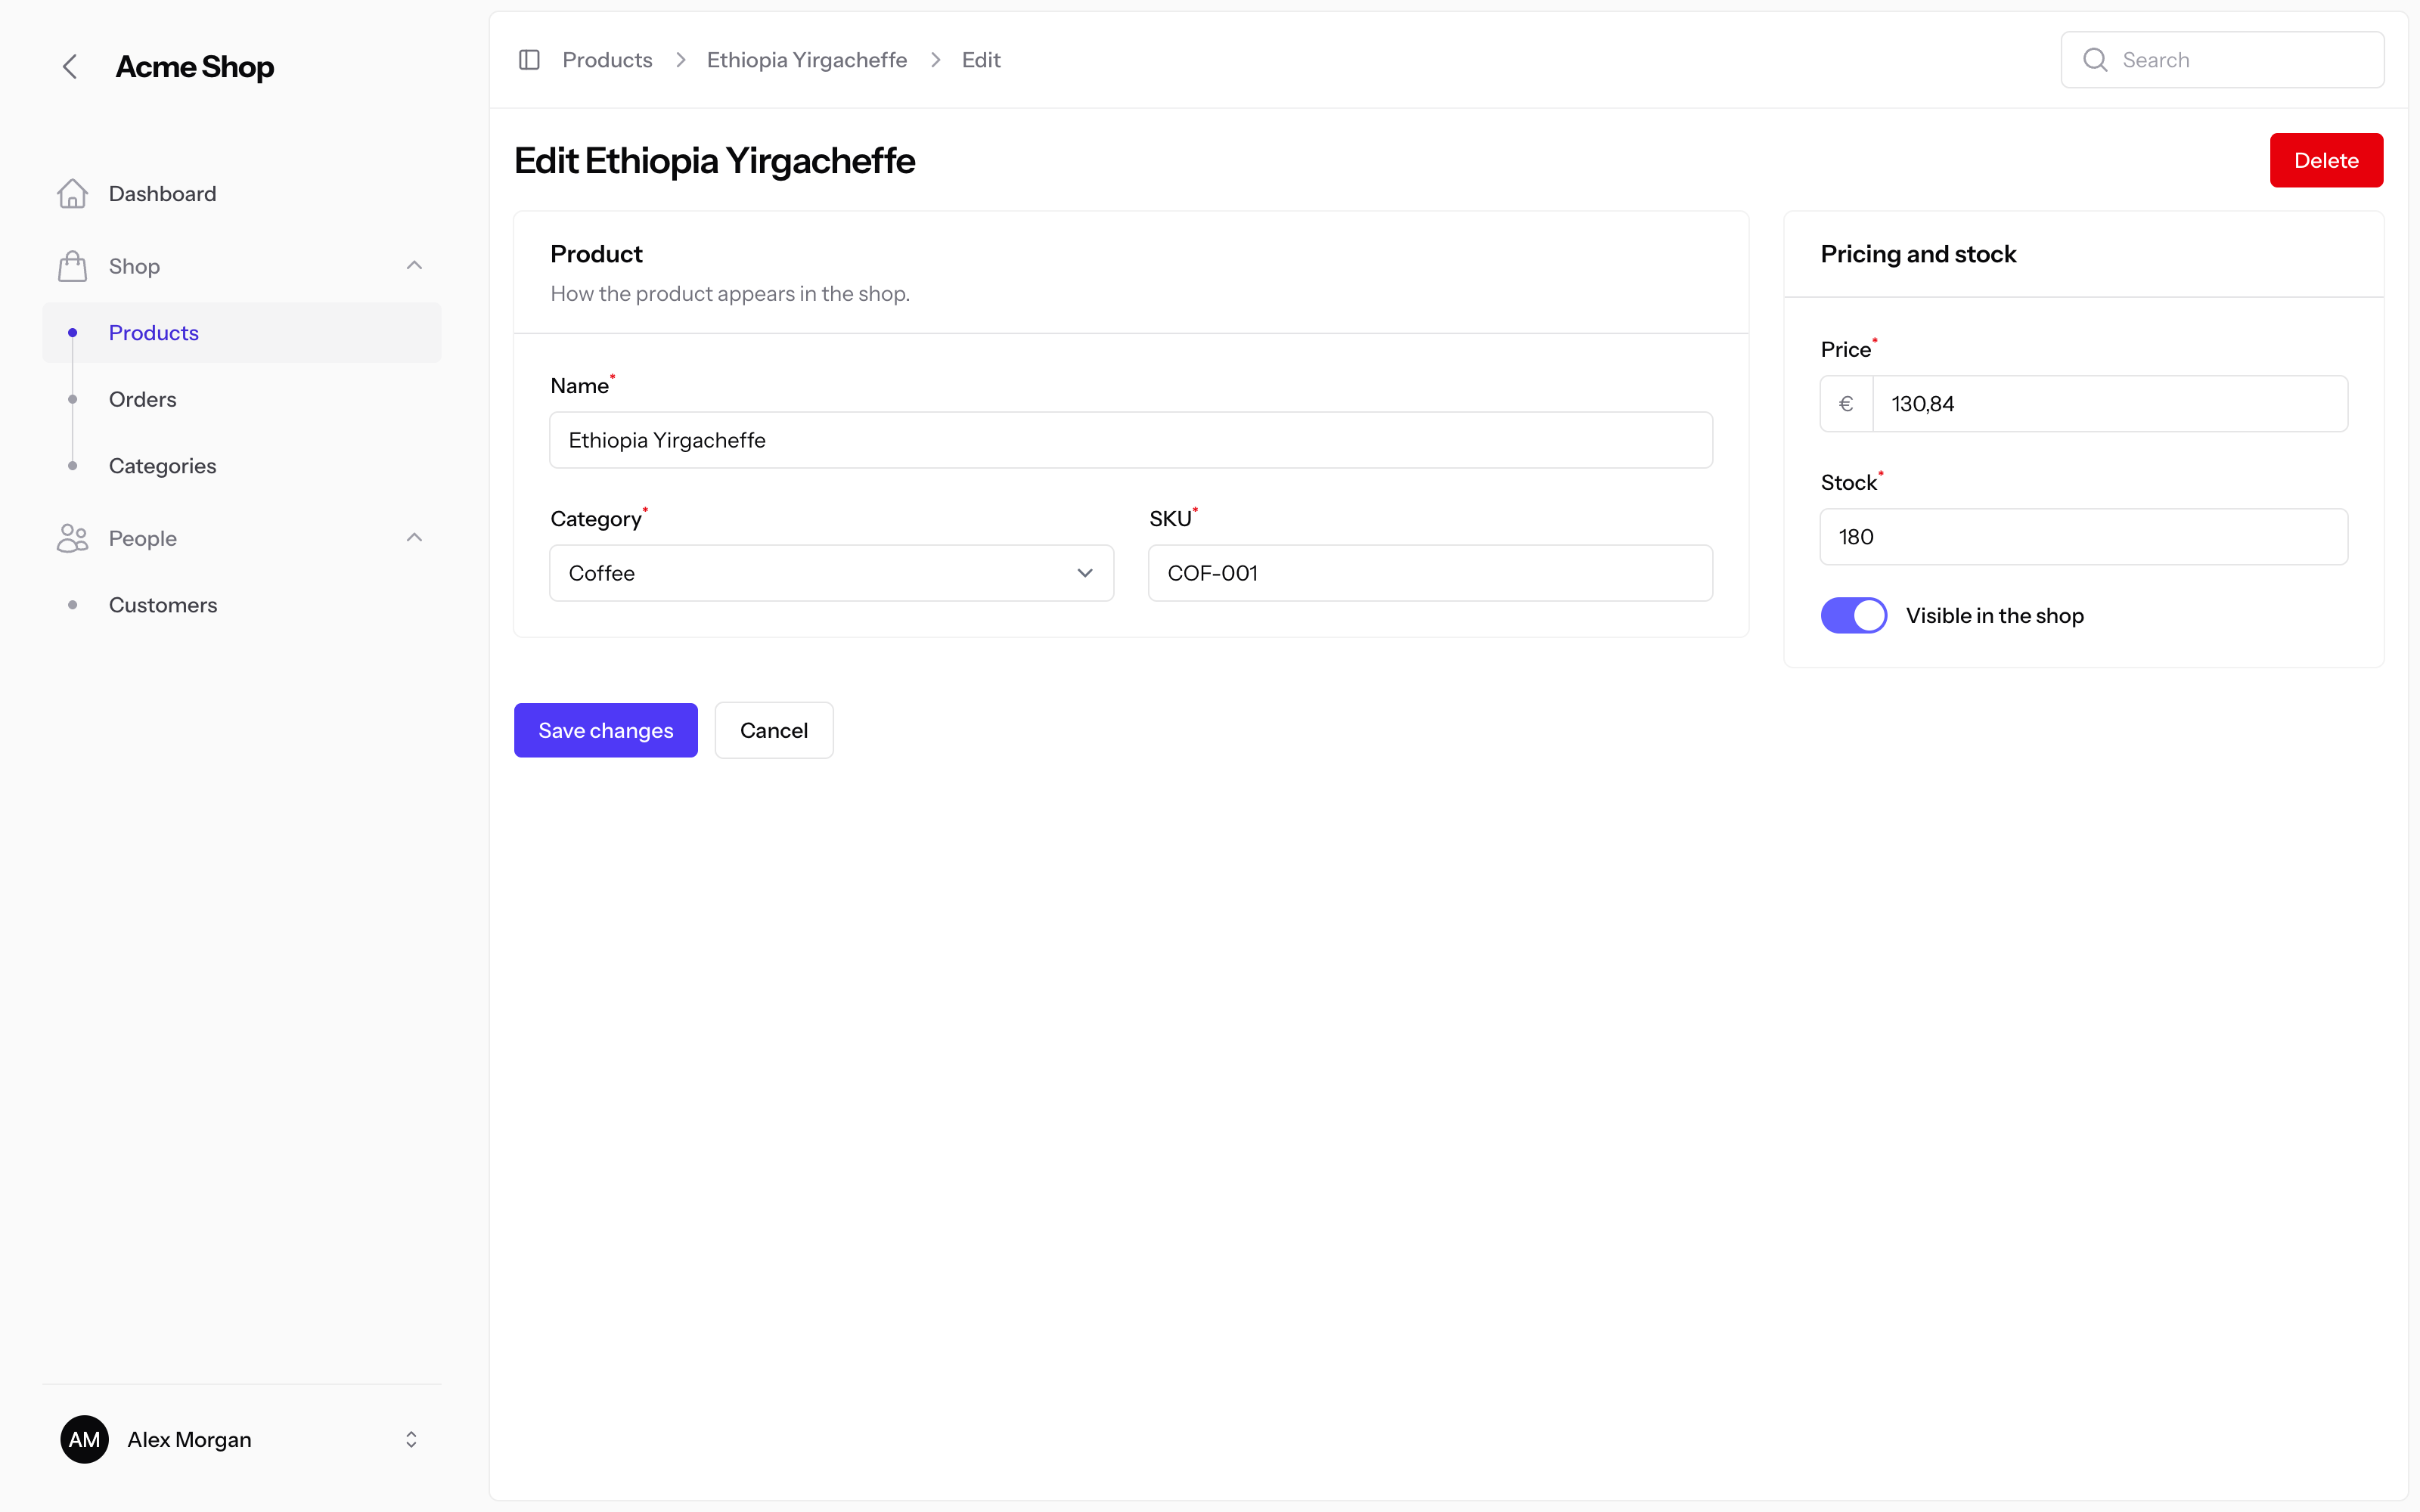The width and height of the screenshot is (2420, 1512).
Task: Click into the Stock field
Action: [2084, 537]
